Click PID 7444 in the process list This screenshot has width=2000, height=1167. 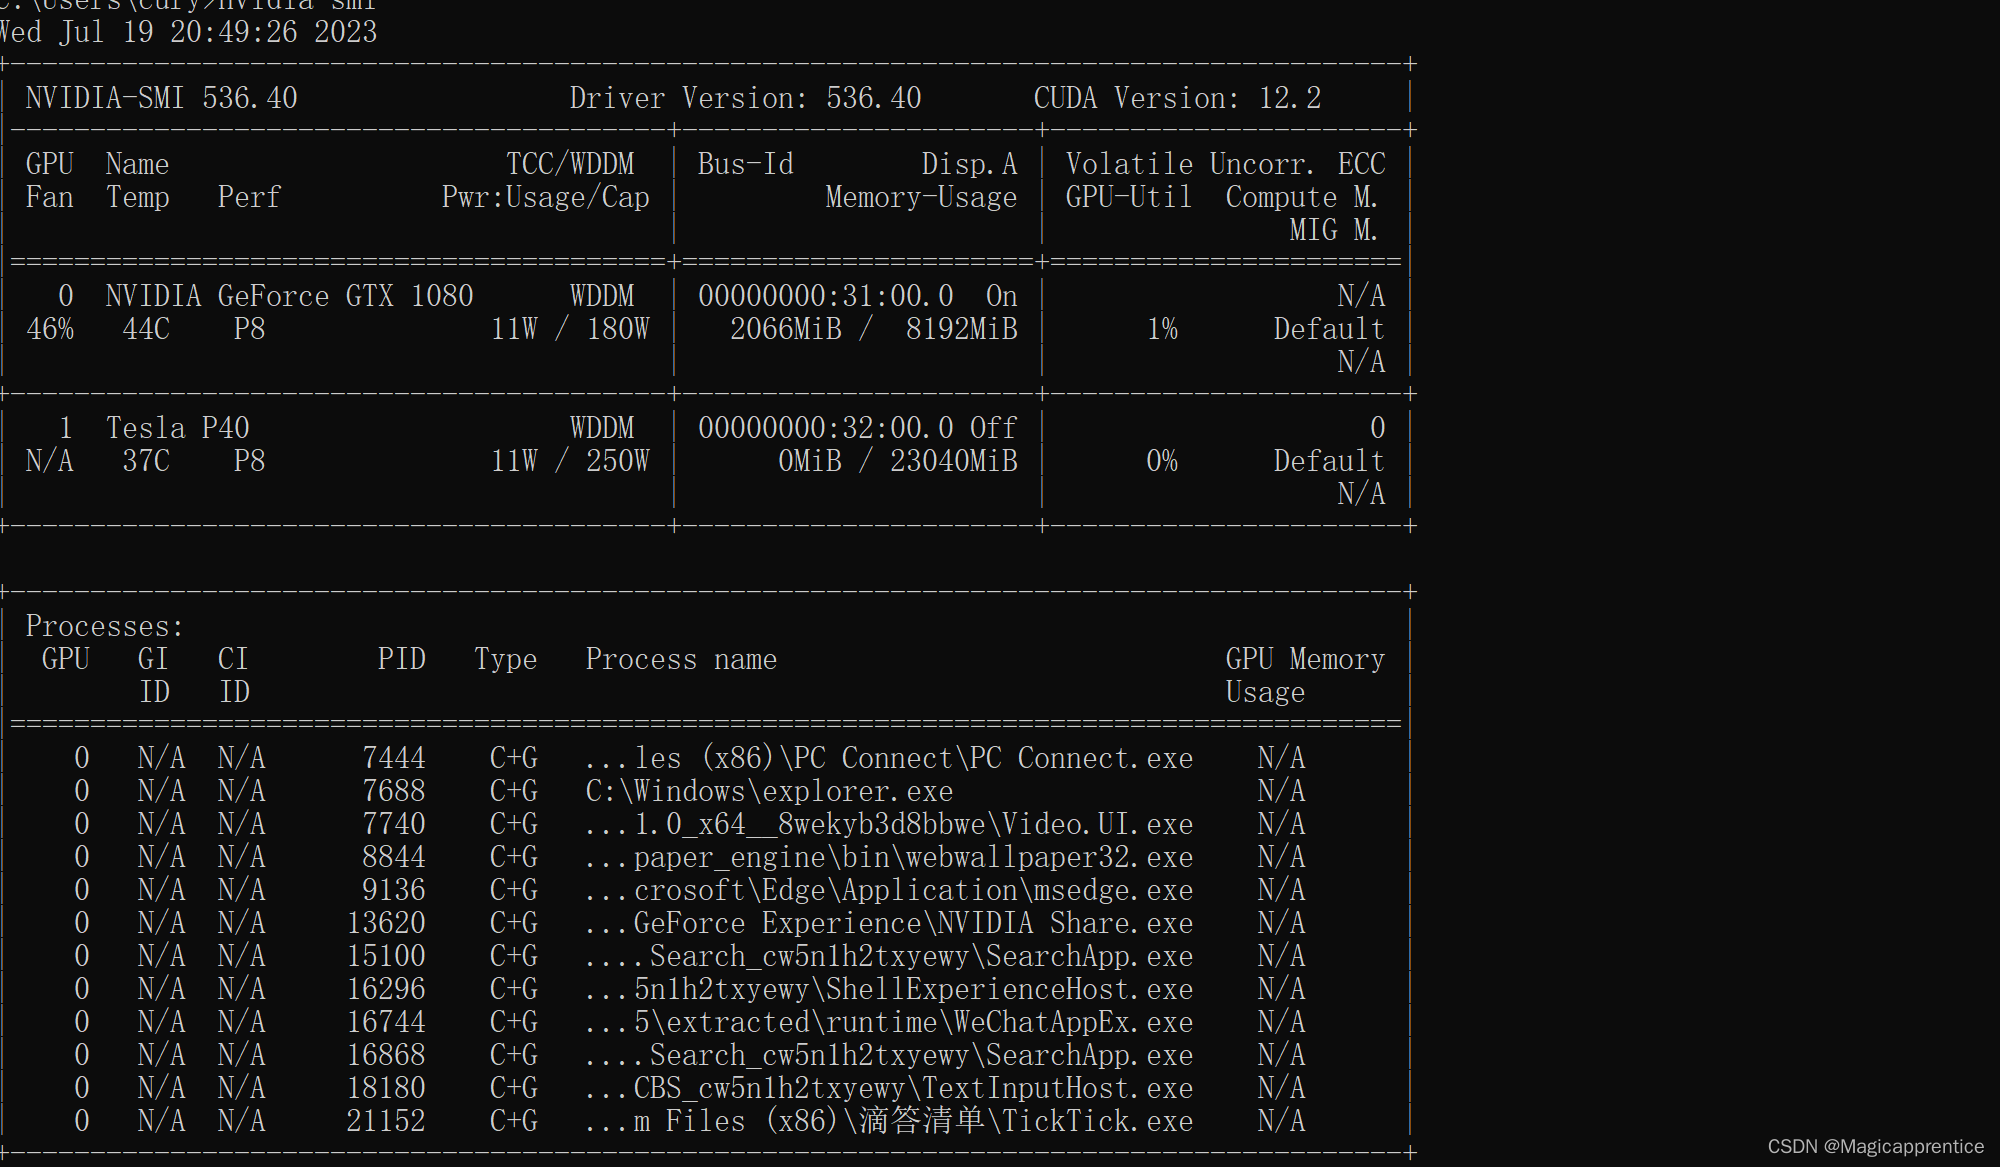[x=393, y=758]
